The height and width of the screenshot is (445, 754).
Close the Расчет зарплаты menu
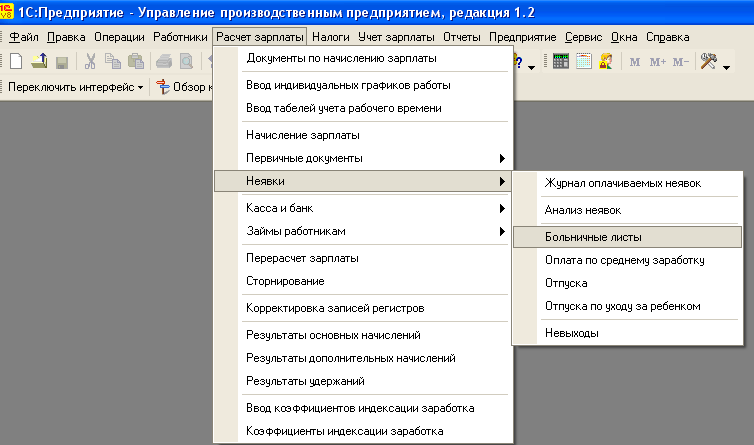[260, 37]
